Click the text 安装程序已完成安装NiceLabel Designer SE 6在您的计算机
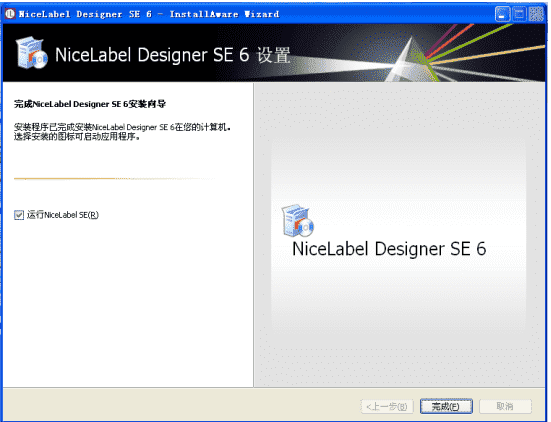Viewport: 551px width, 422px height. coord(121,127)
